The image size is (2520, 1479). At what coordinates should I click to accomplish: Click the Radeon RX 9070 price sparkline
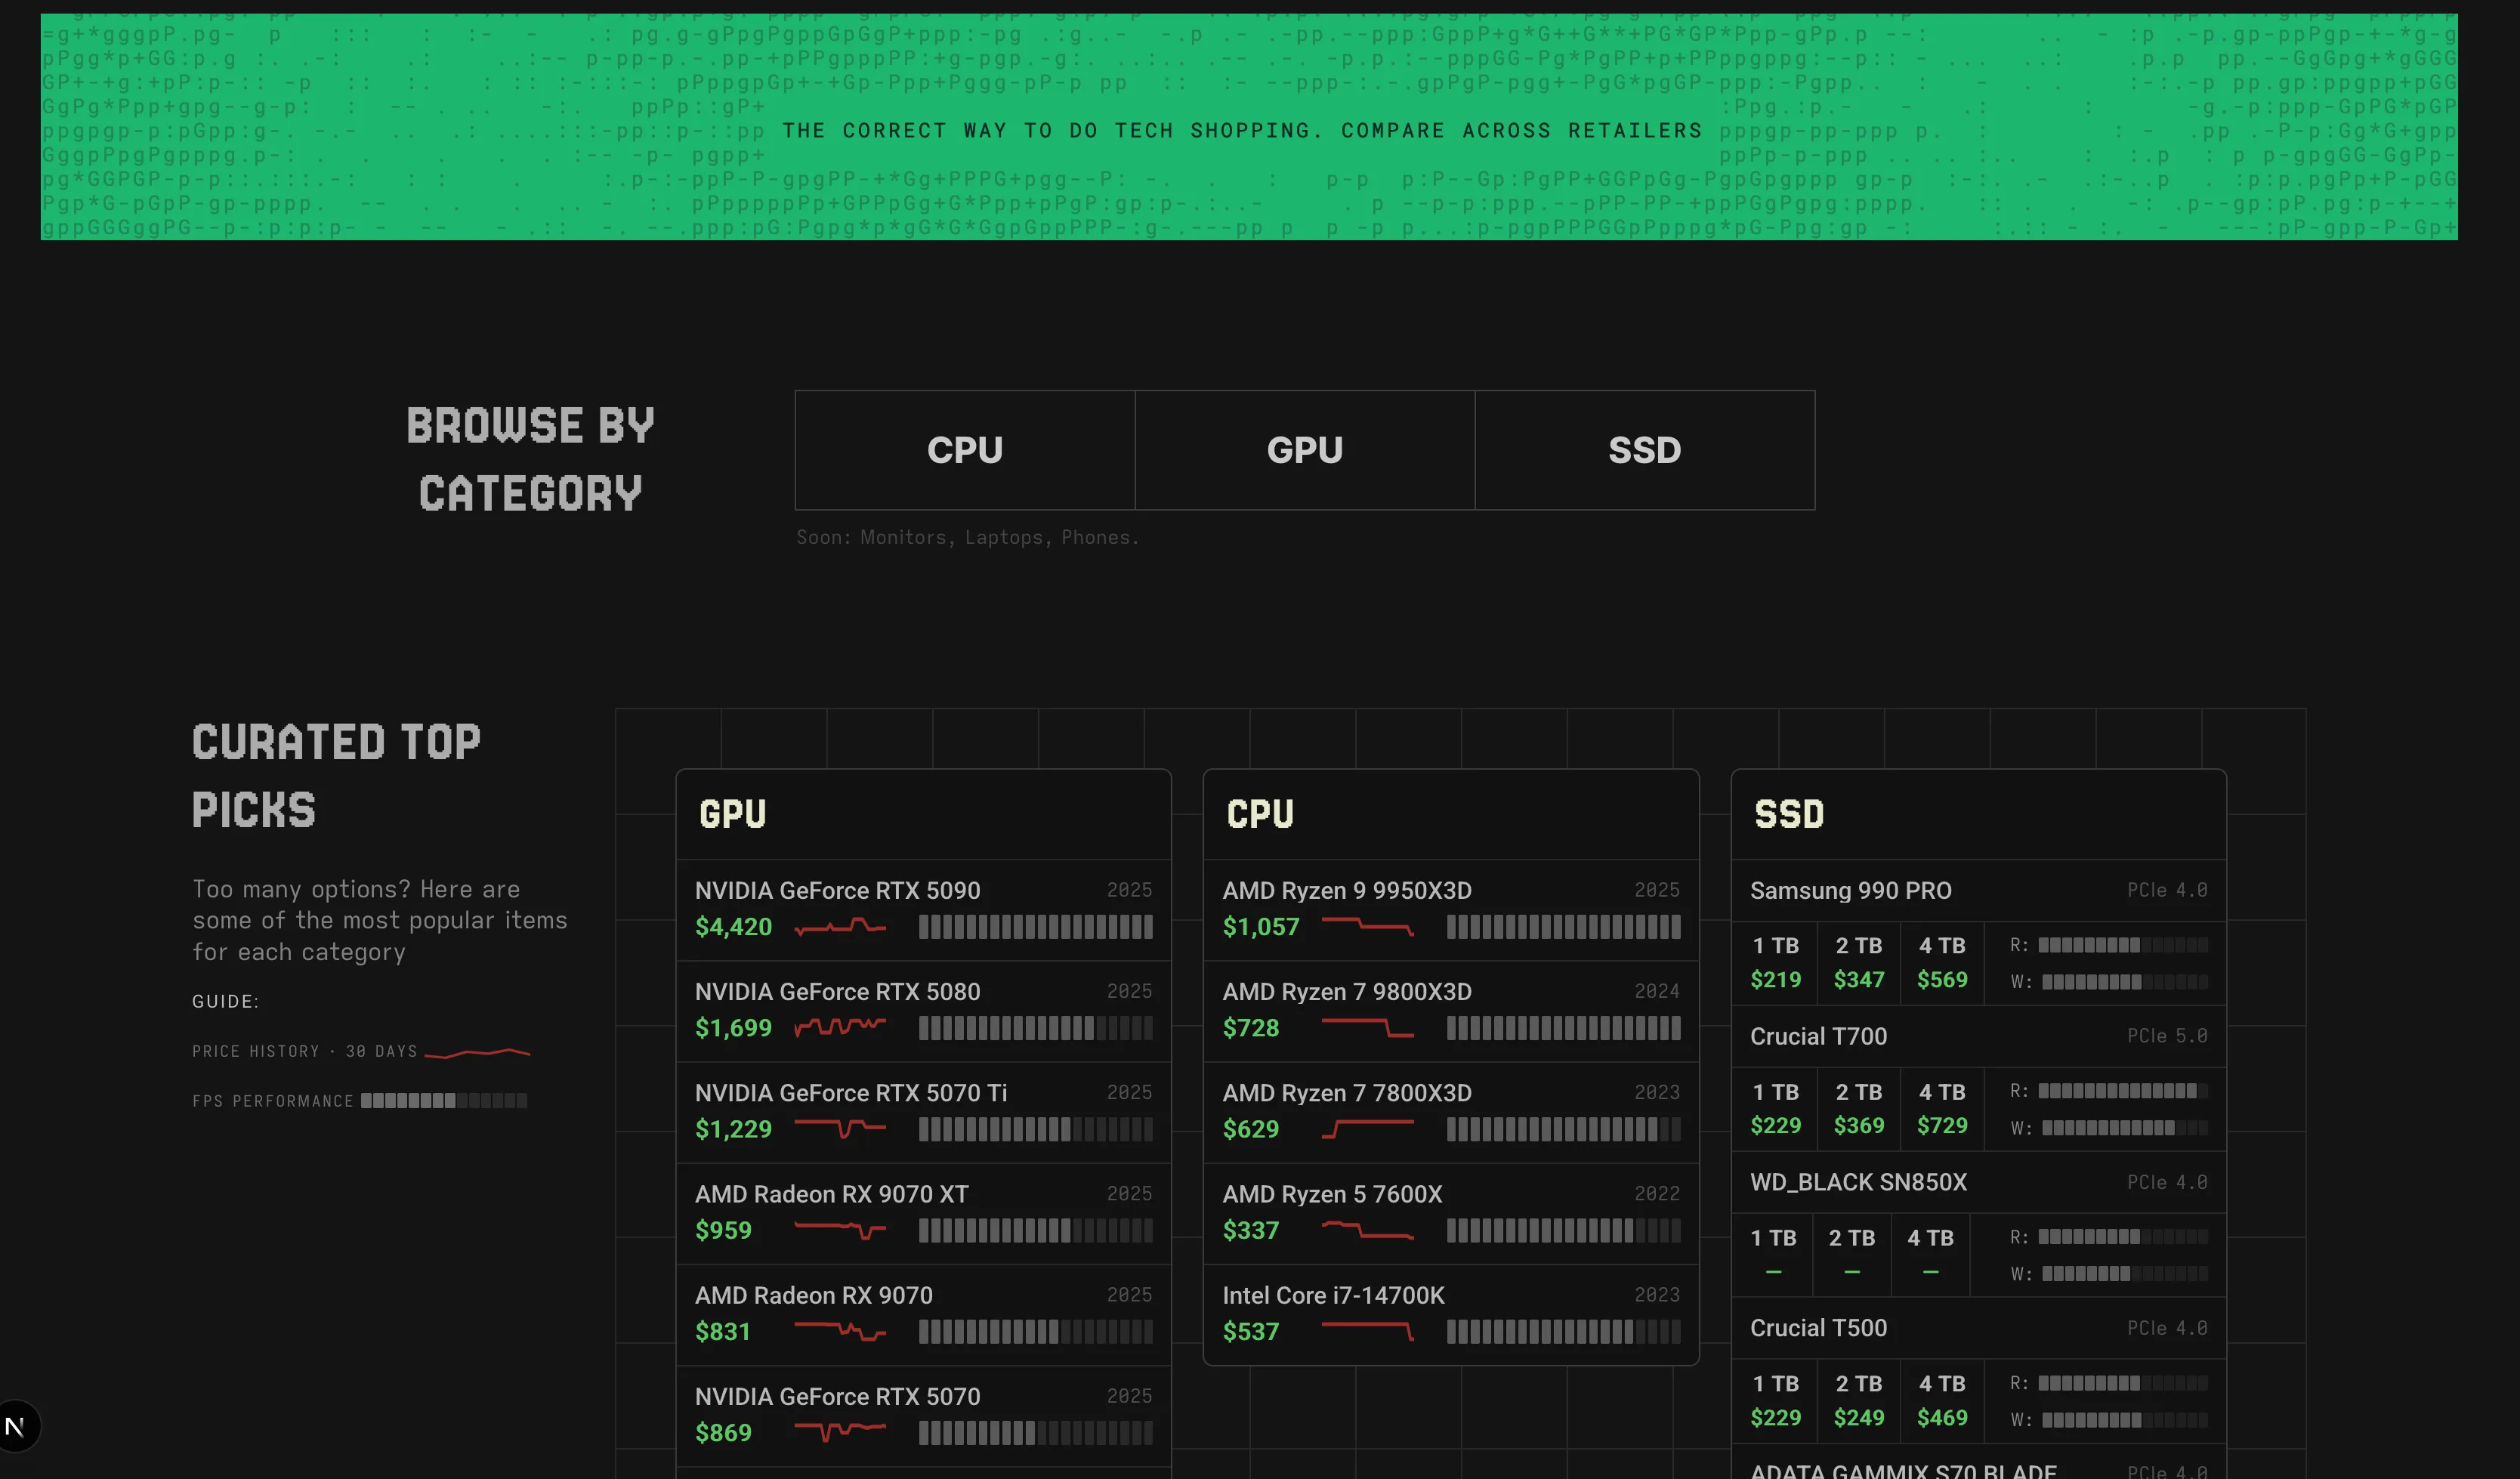coord(840,1331)
